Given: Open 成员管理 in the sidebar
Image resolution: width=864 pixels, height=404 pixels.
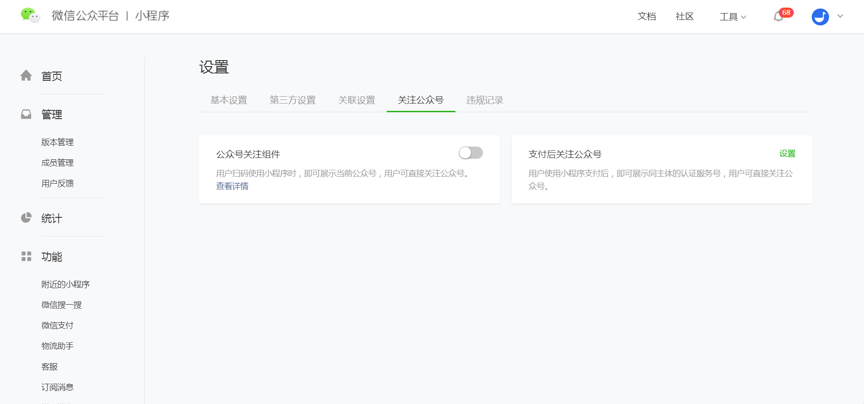Looking at the screenshot, I should point(57,163).
